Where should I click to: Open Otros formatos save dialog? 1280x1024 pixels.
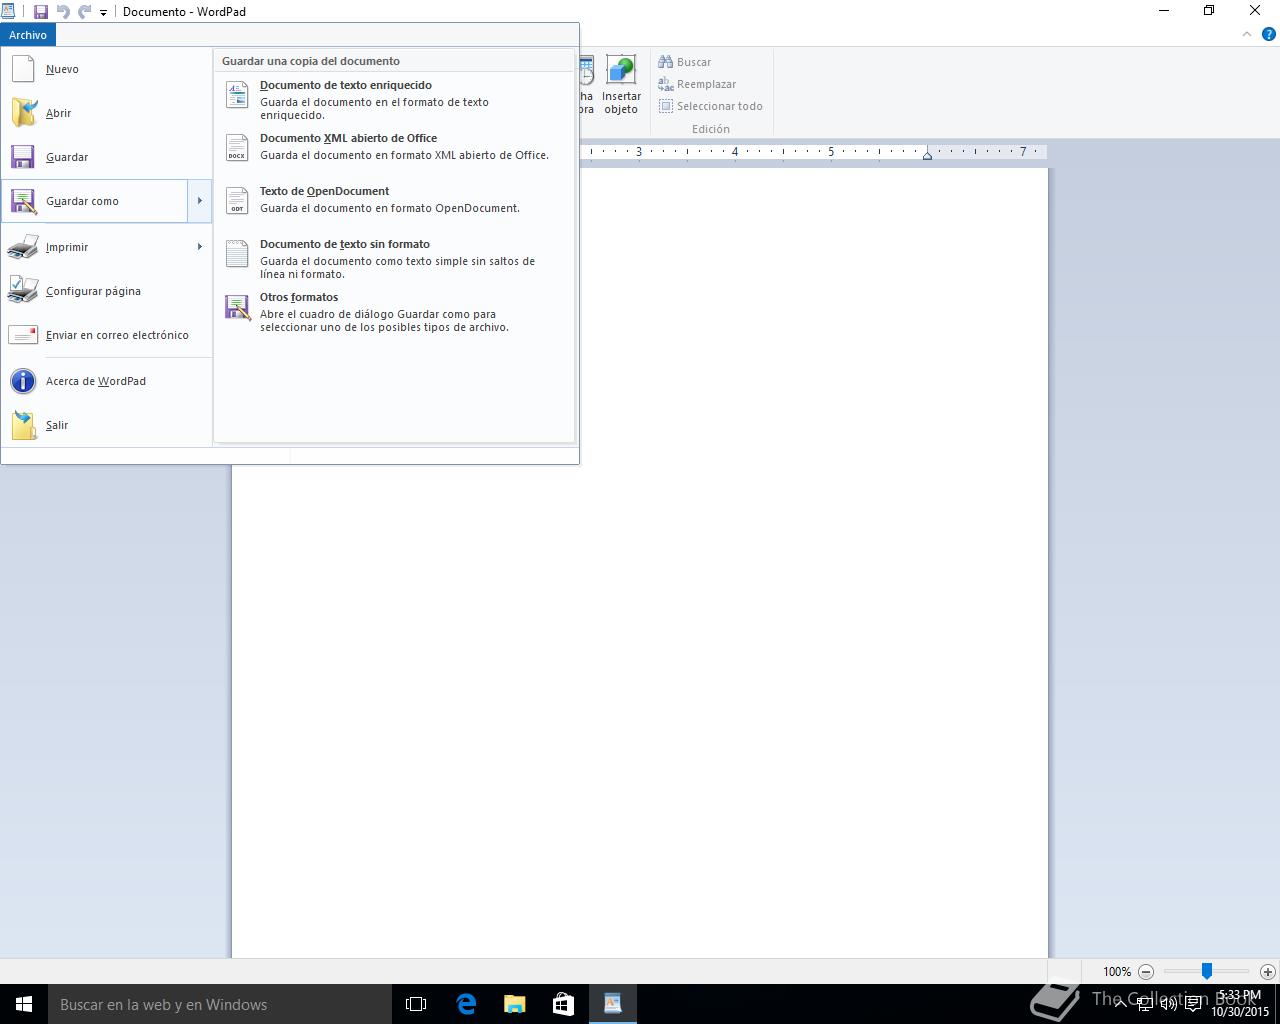393,312
